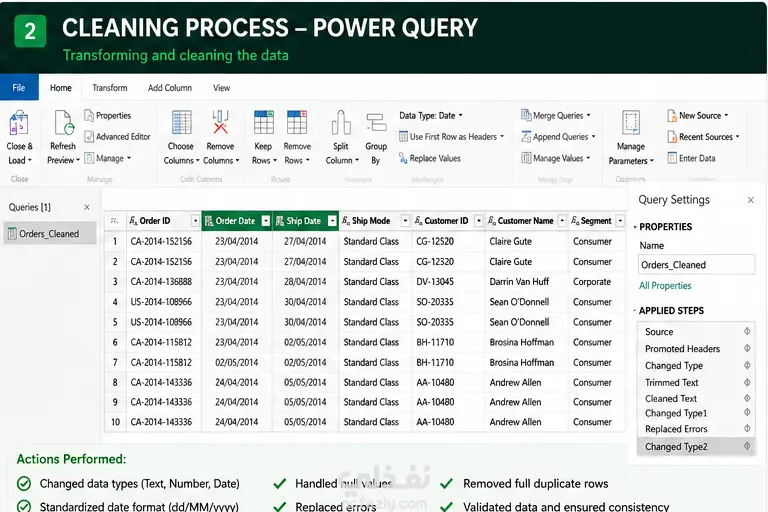Open settings gear for Replaced Errors step
768x512 pixels.
point(747,428)
